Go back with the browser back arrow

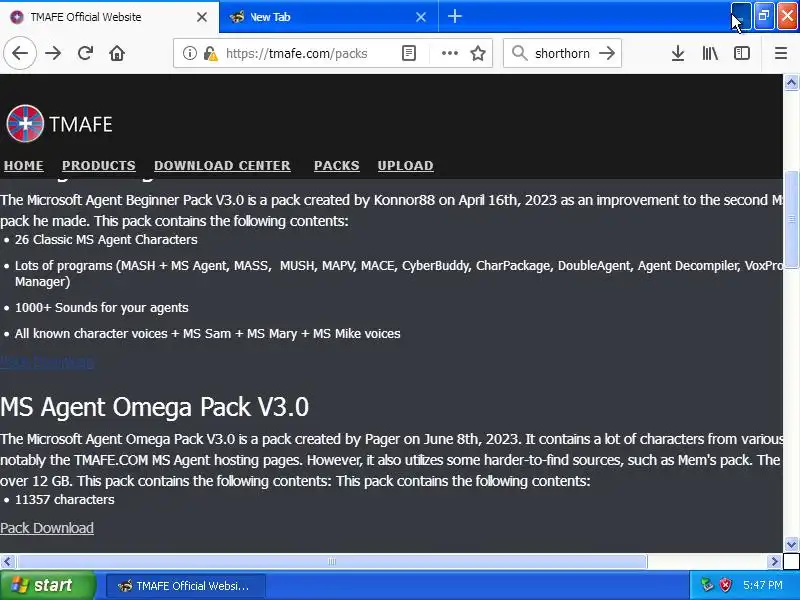click(20, 53)
